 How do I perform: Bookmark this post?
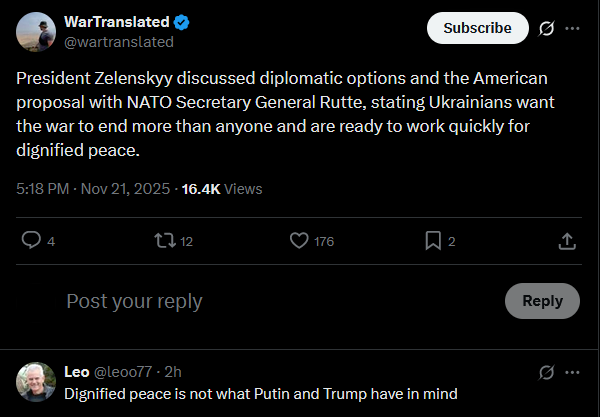433,240
